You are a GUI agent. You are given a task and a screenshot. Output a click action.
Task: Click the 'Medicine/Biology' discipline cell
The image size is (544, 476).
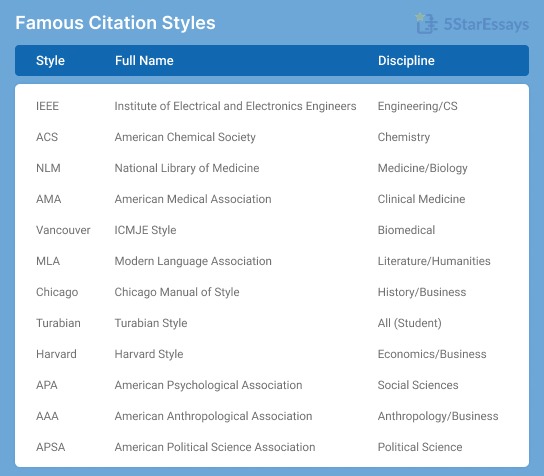pyautogui.click(x=422, y=168)
